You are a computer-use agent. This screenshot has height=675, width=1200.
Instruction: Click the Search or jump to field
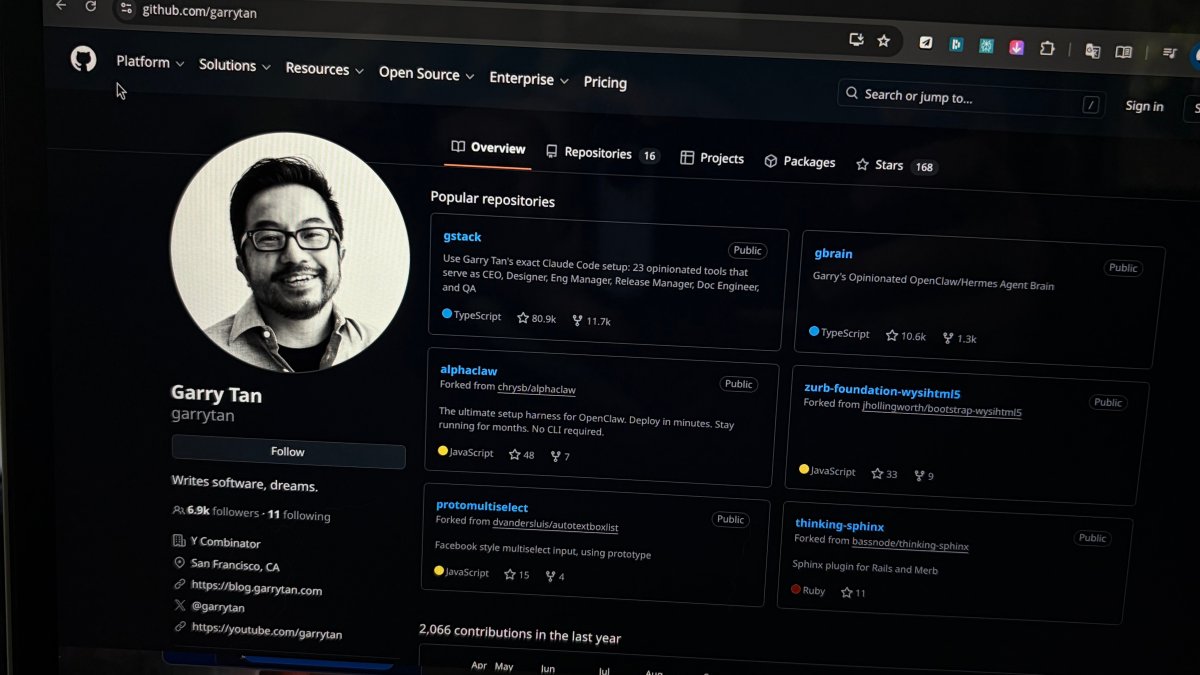tap(960, 97)
